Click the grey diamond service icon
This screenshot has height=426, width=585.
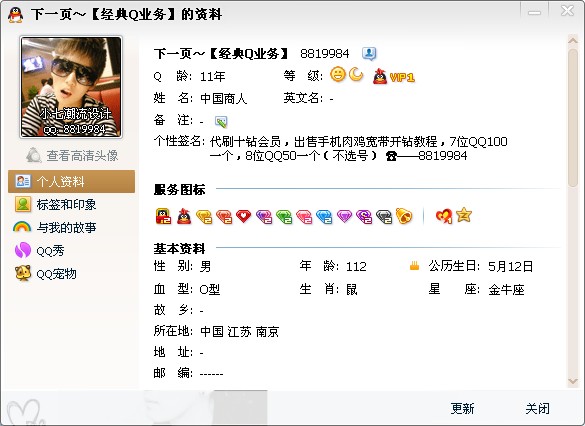click(384, 216)
